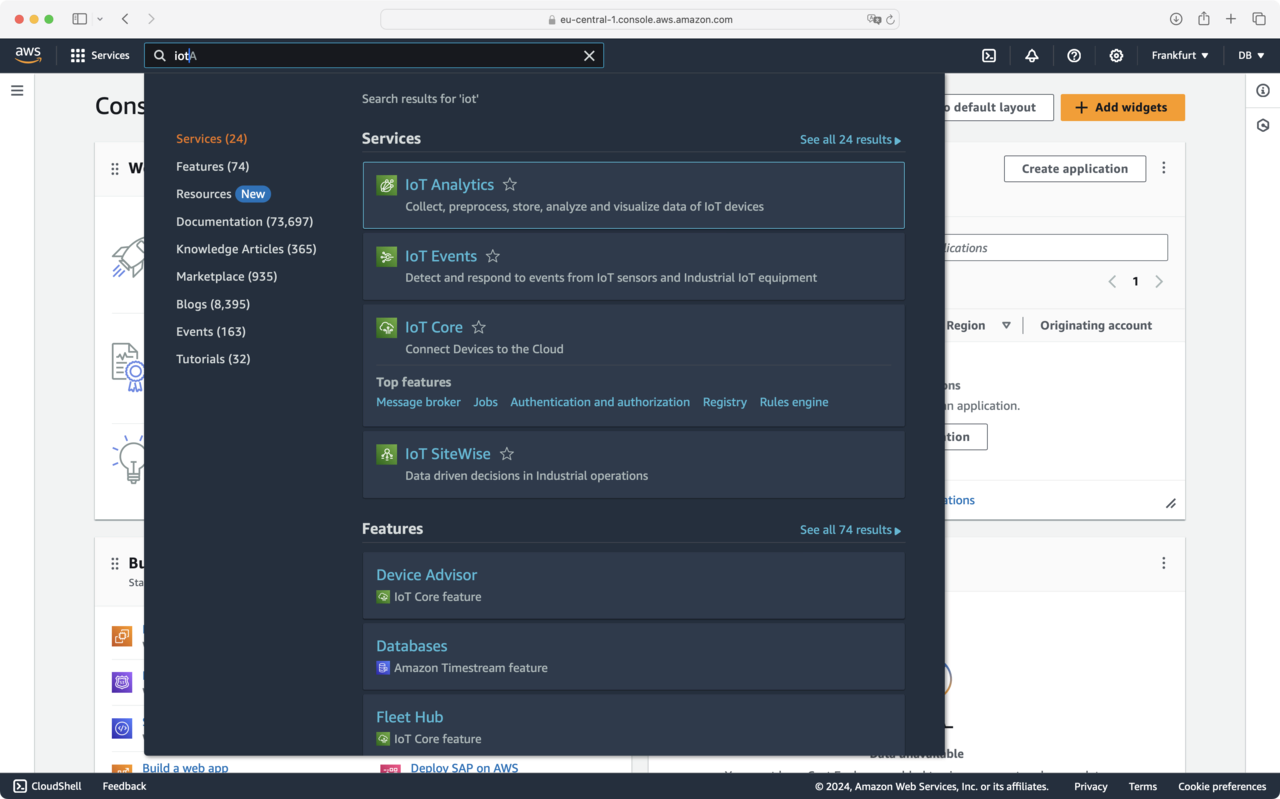This screenshot has width=1280, height=799.
Task: Click the AWS logo home icon
Action: coord(28,55)
